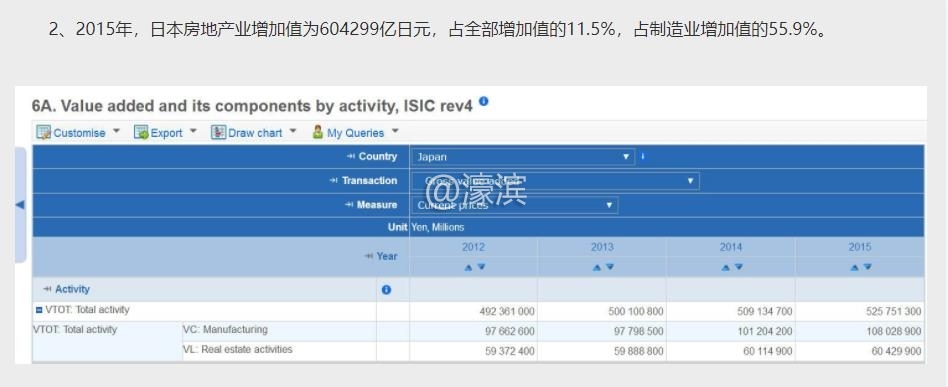Click Total activity 2014 value 509 134 700
The image size is (948, 387).
tap(764, 311)
